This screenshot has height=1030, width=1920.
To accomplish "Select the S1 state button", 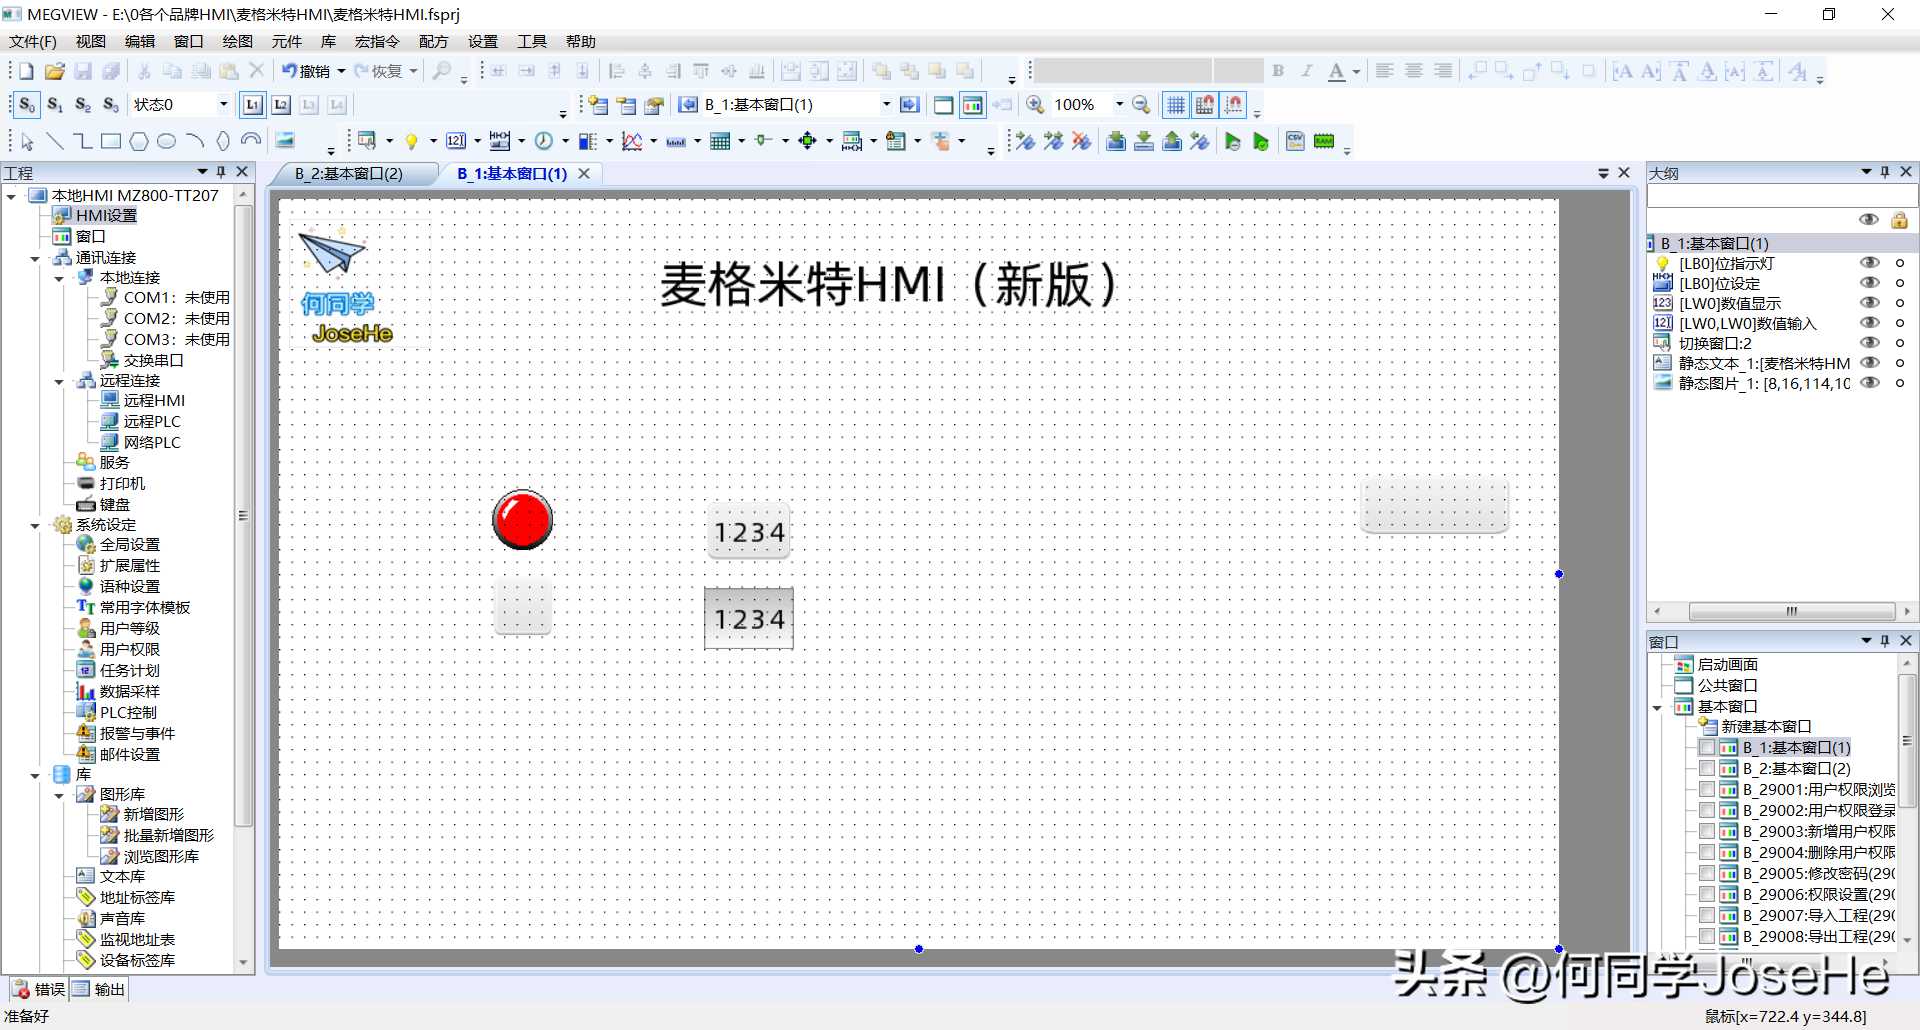I will click(55, 105).
